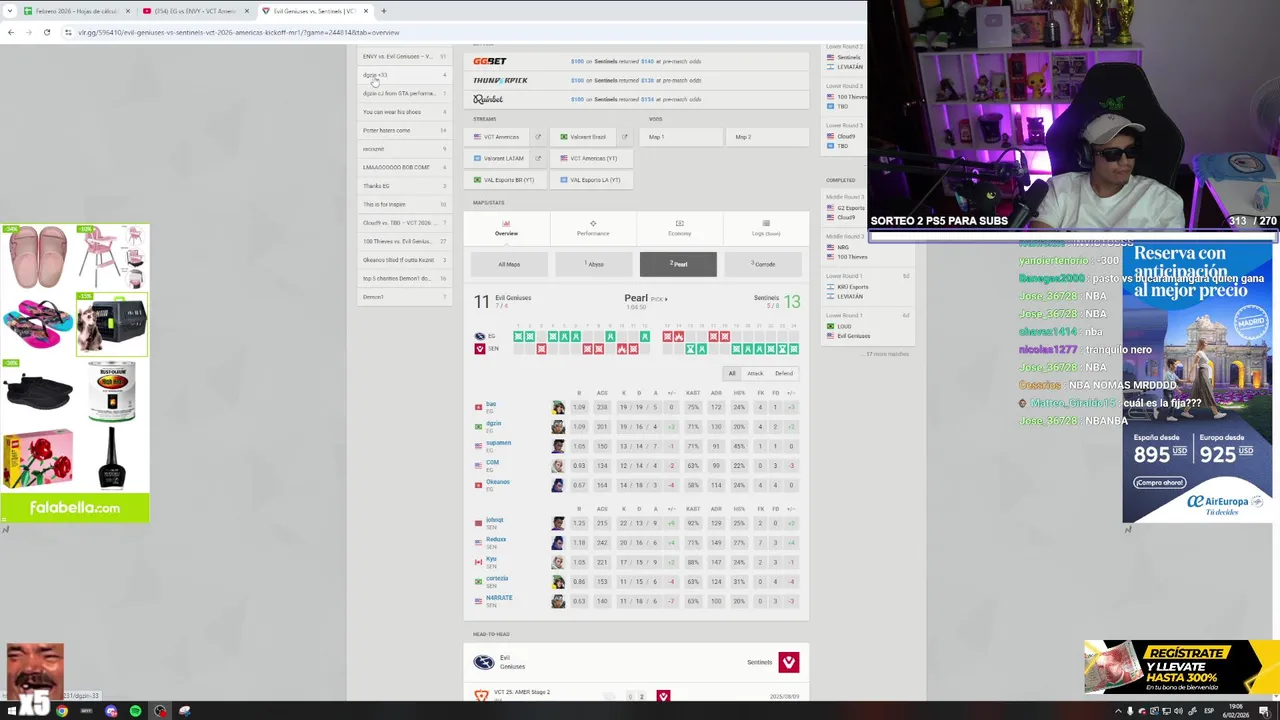Click Evil Geniuses logo in Head-to-Head
The image size is (1280, 720).
click(484, 662)
